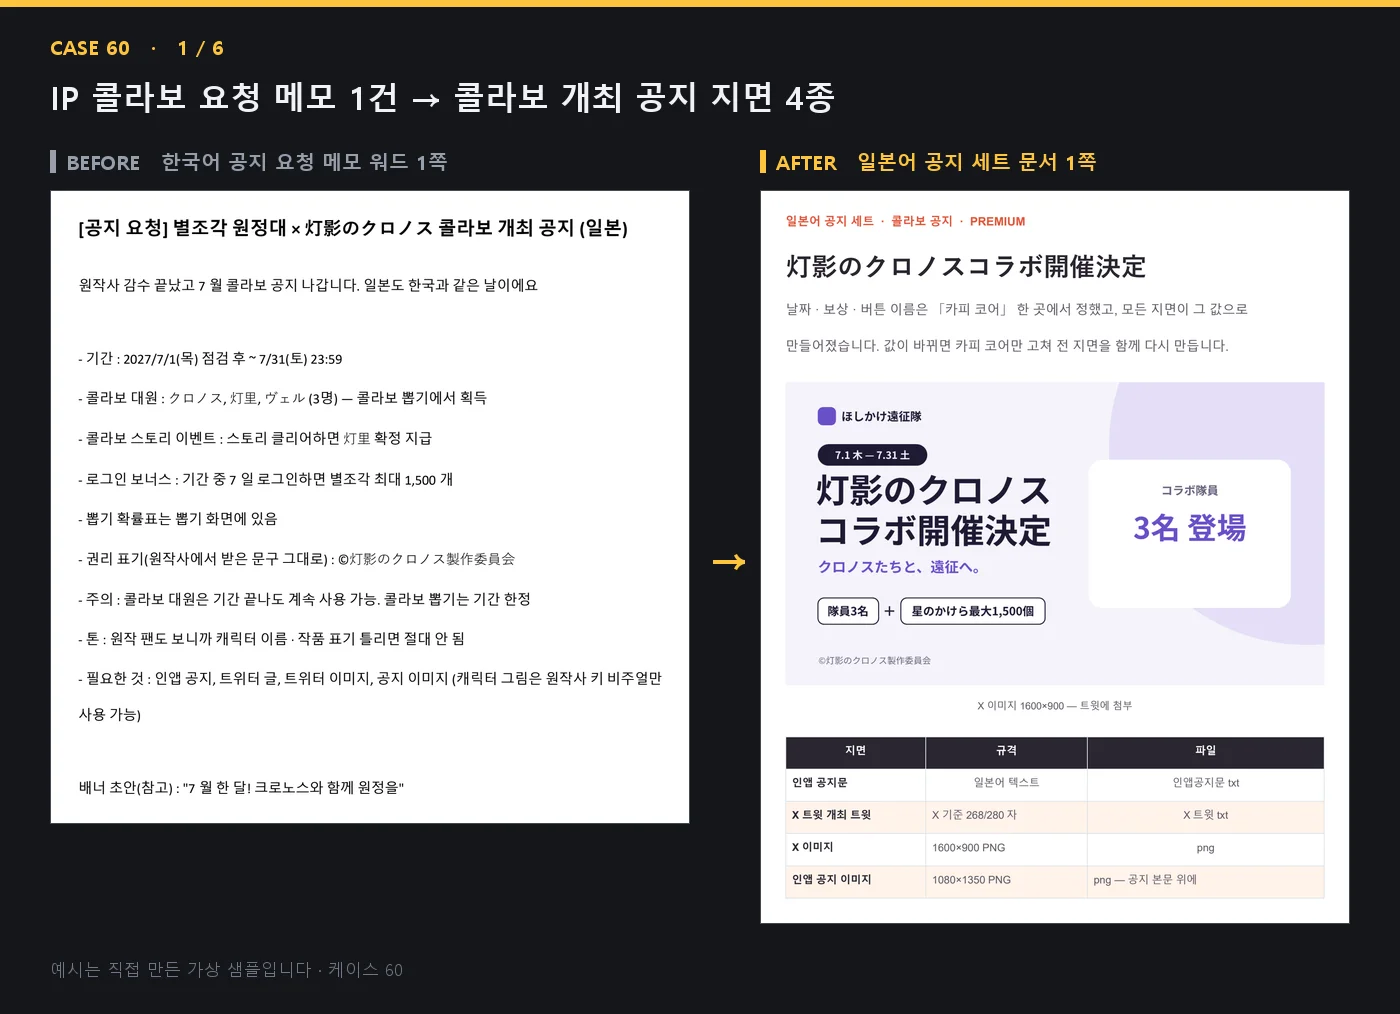Click the document heading "灯影のクロノスコラボ開催決定" above the banner
The height and width of the screenshot is (1014, 1400).
click(966, 267)
